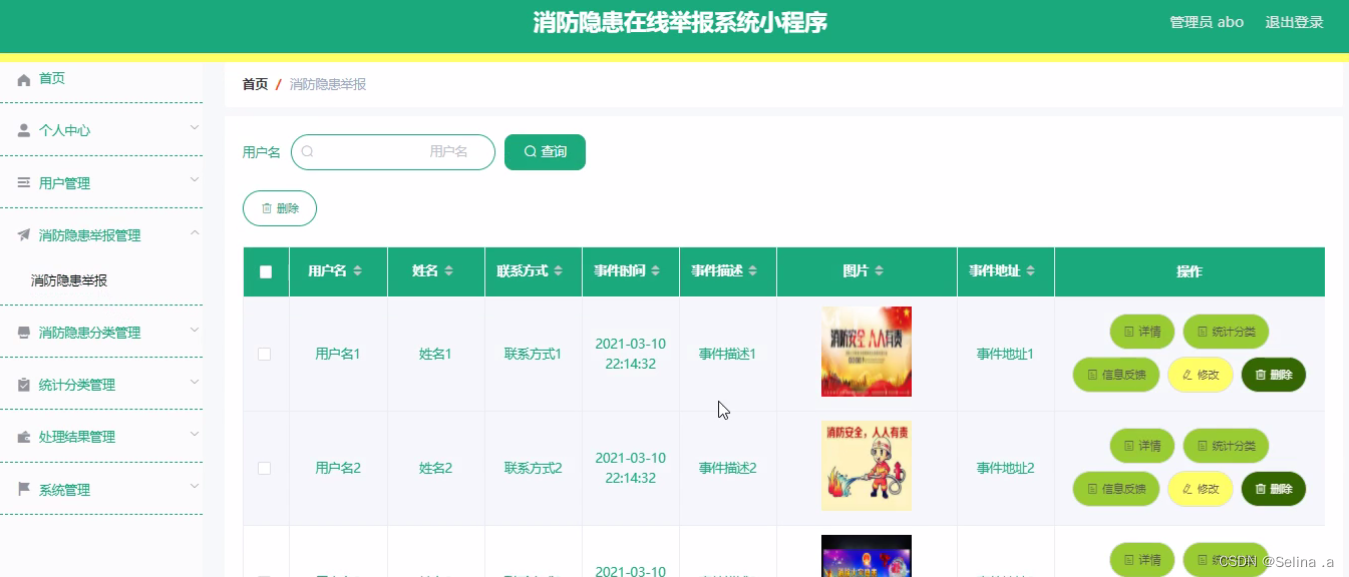The height and width of the screenshot is (577, 1349).
Task: Click the home icon beside 首页 in sidebar
Action: point(24,79)
